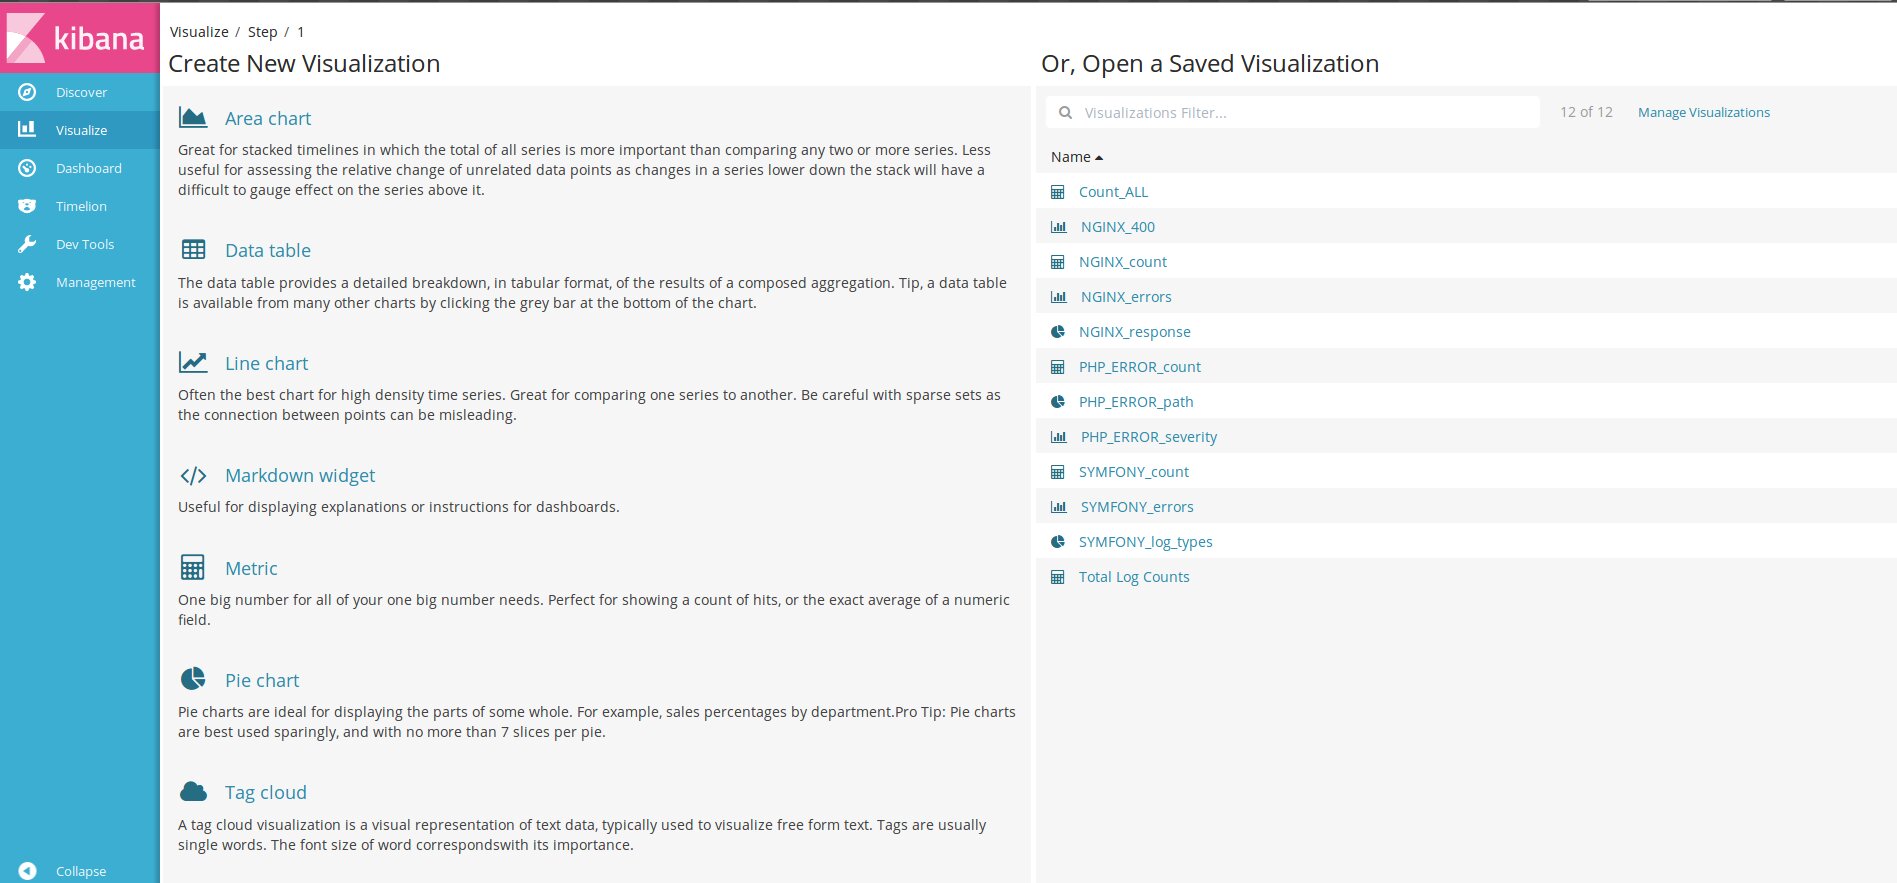Open saved visualization Total Log Counts

[x=1134, y=577]
